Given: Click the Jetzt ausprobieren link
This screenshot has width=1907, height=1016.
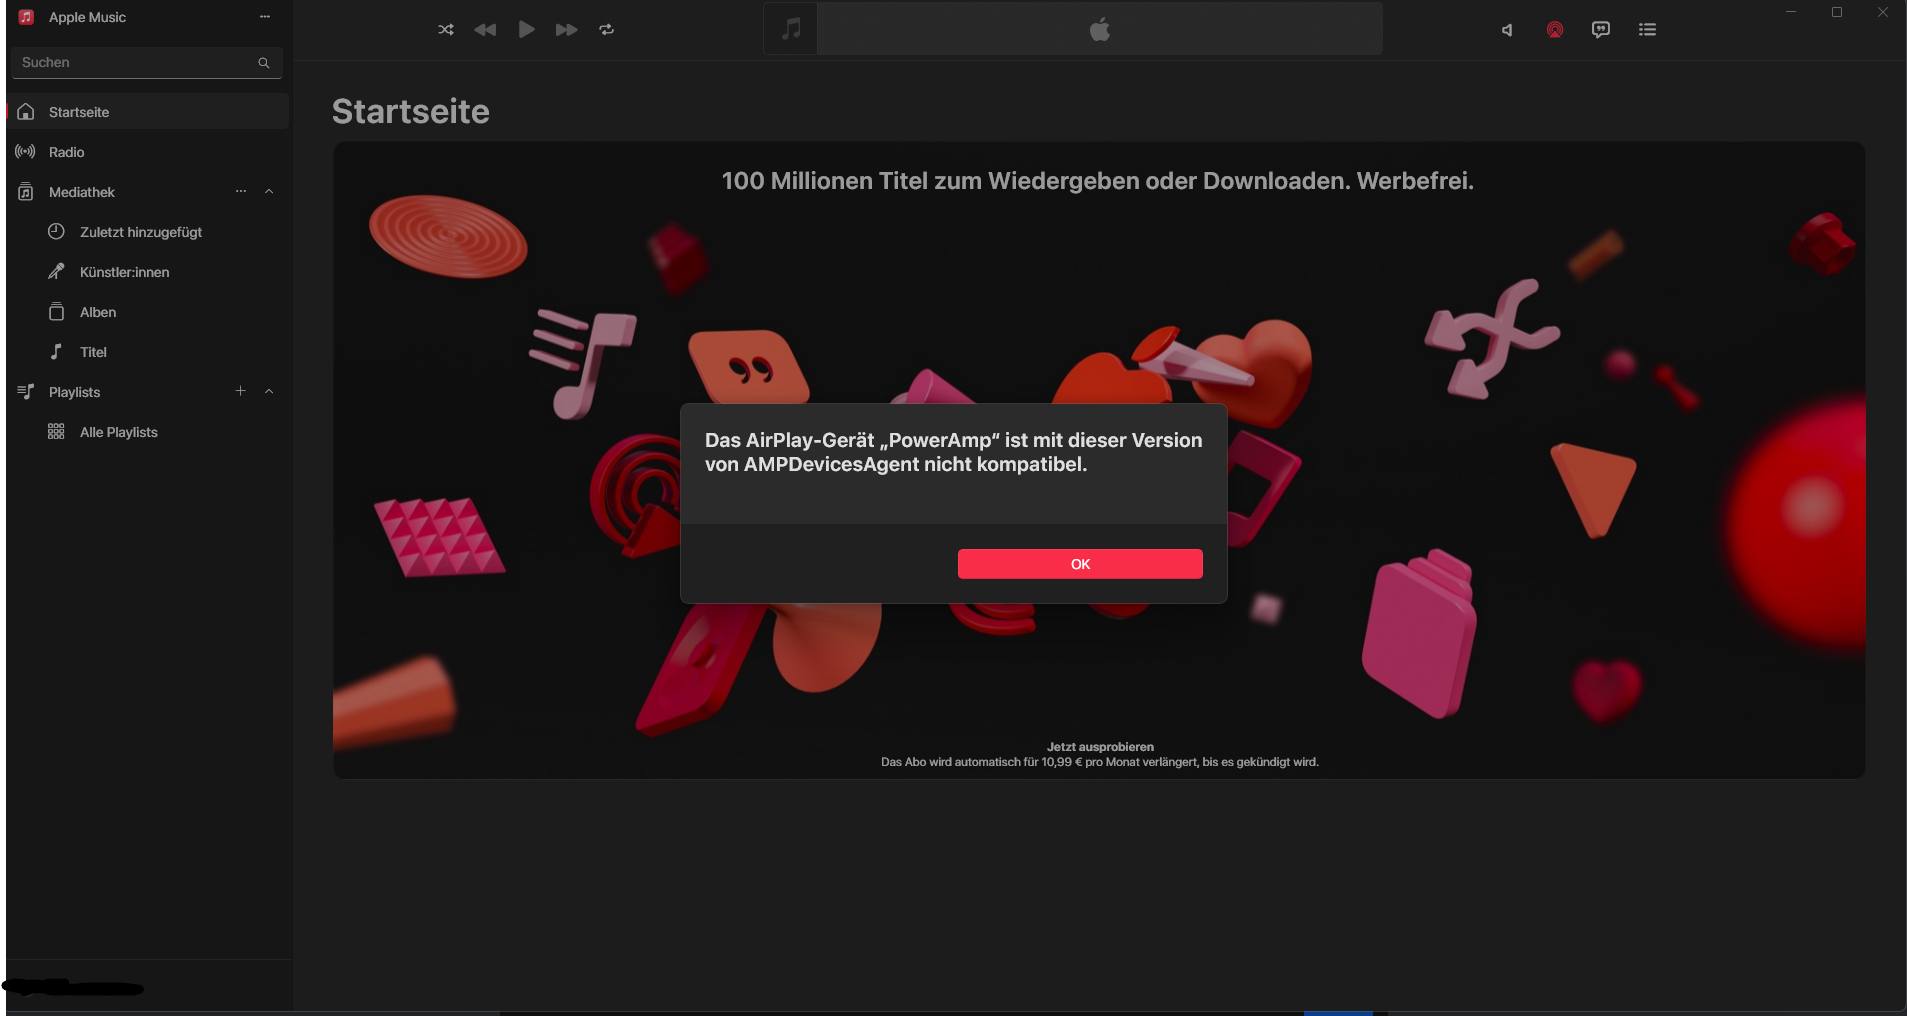Looking at the screenshot, I should point(1100,747).
